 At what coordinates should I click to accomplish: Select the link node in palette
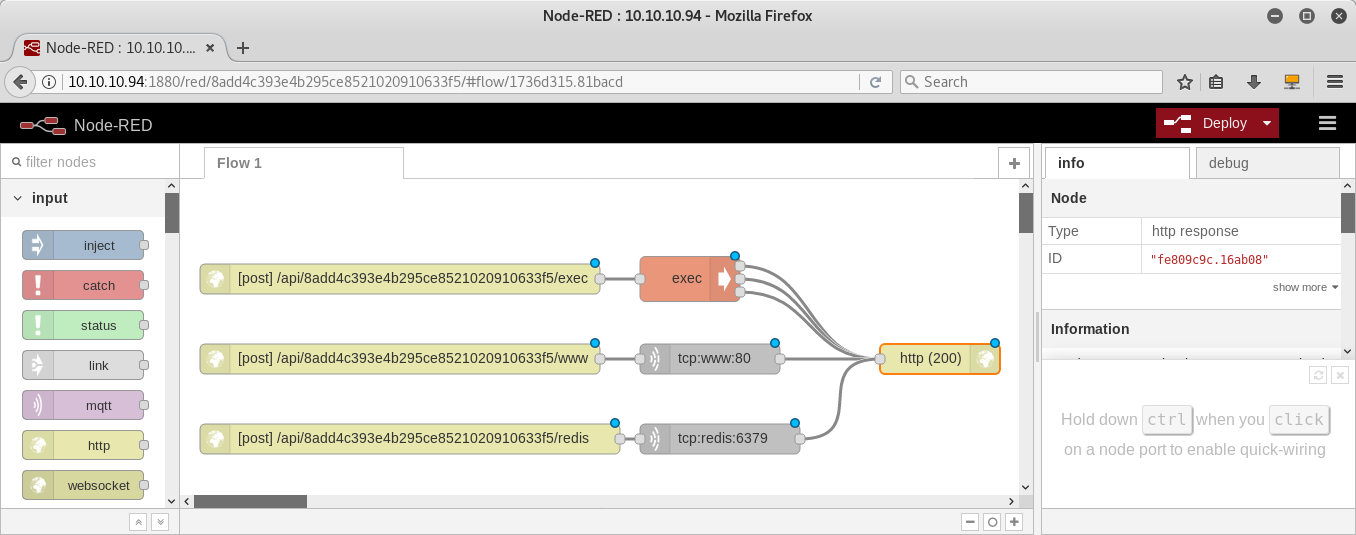click(83, 365)
